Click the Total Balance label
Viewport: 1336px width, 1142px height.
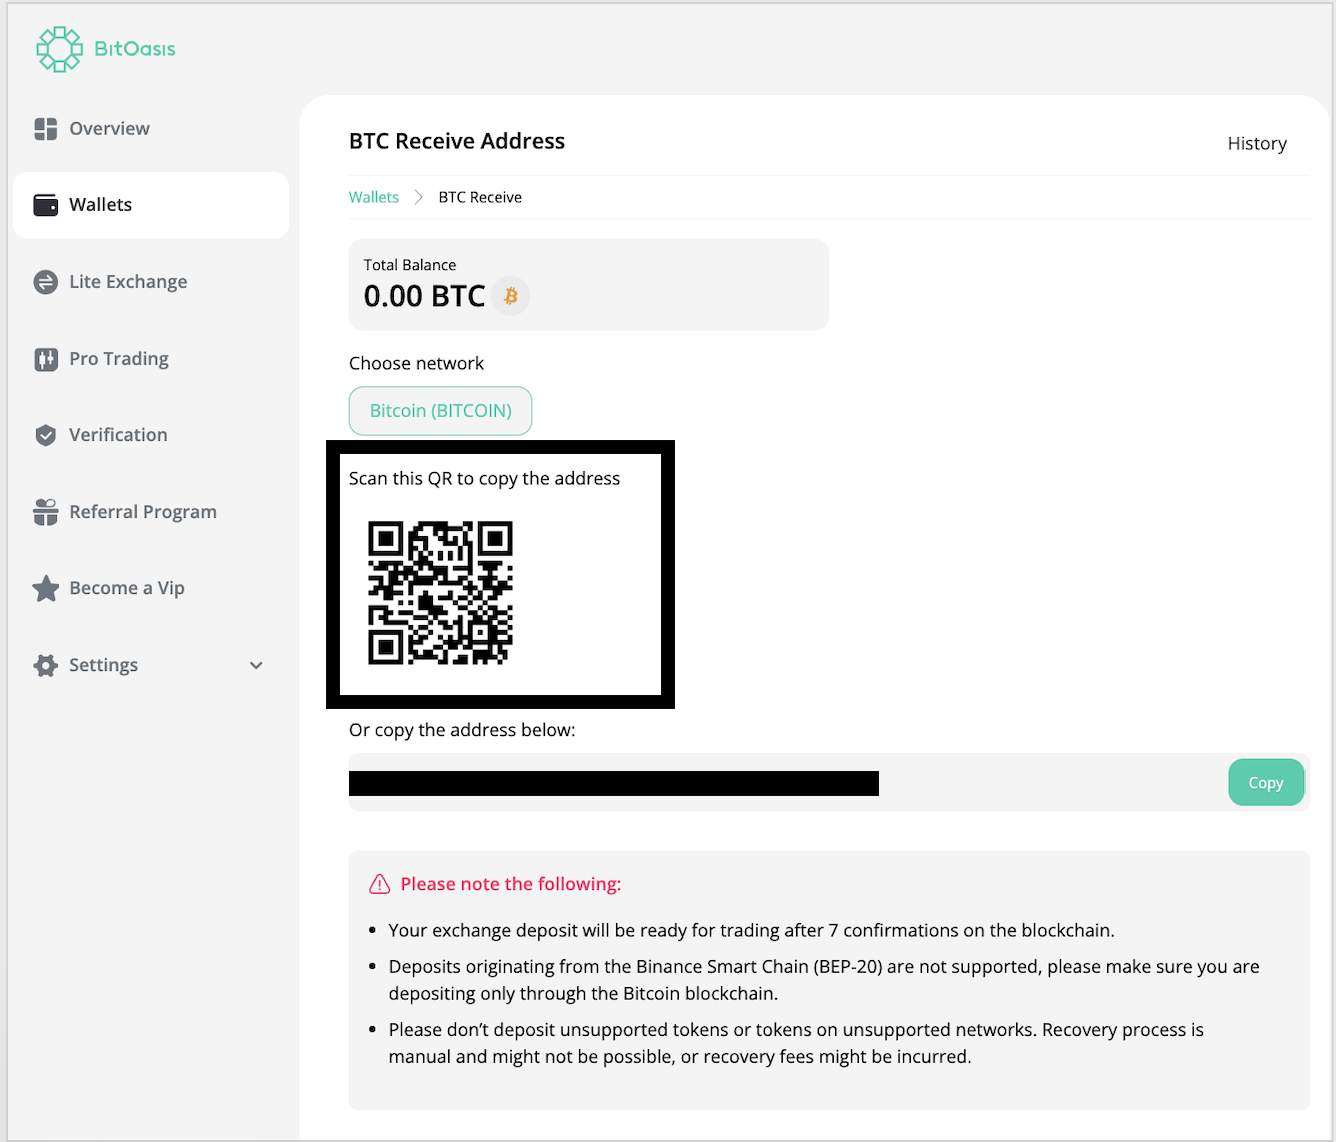pos(410,265)
